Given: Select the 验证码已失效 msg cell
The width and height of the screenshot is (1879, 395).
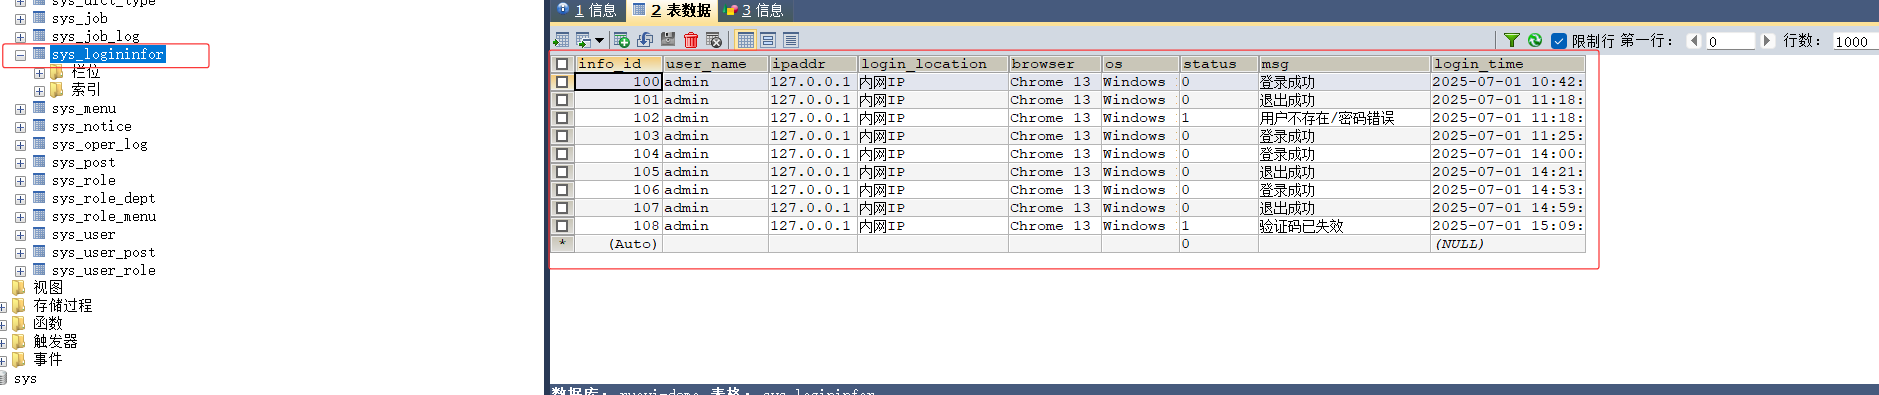Looking at the screenshot, I should [x=1344, y=226].
